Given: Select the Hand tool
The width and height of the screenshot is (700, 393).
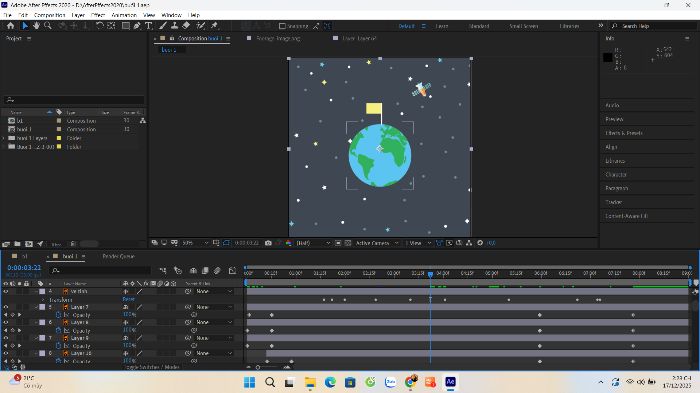Looking at the screenshot, I should coord(36,26).
